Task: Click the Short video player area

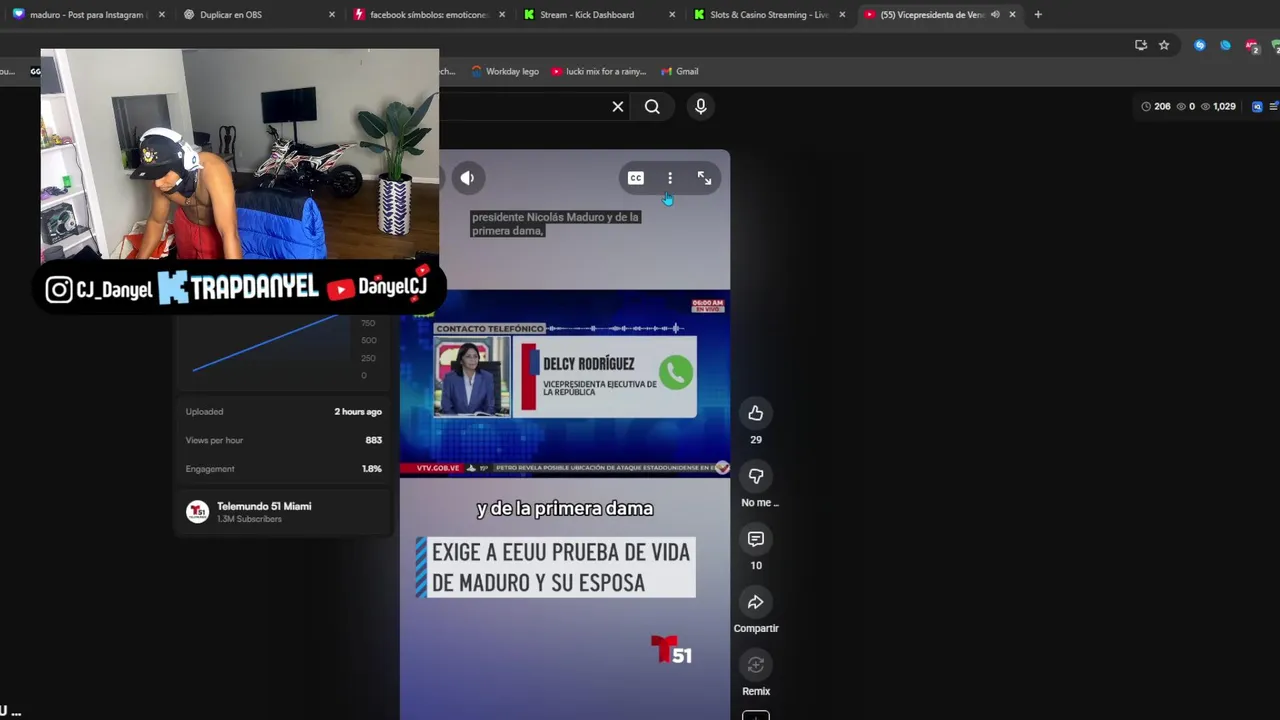Action: (565, 435)
